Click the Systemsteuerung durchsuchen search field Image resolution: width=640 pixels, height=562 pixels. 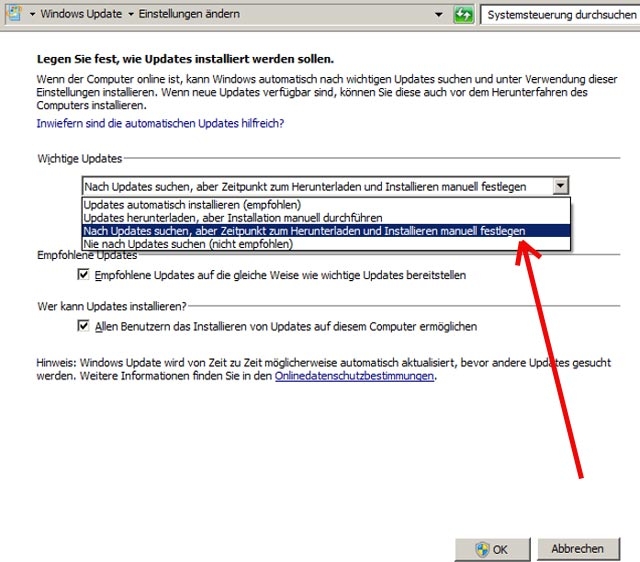560,15
